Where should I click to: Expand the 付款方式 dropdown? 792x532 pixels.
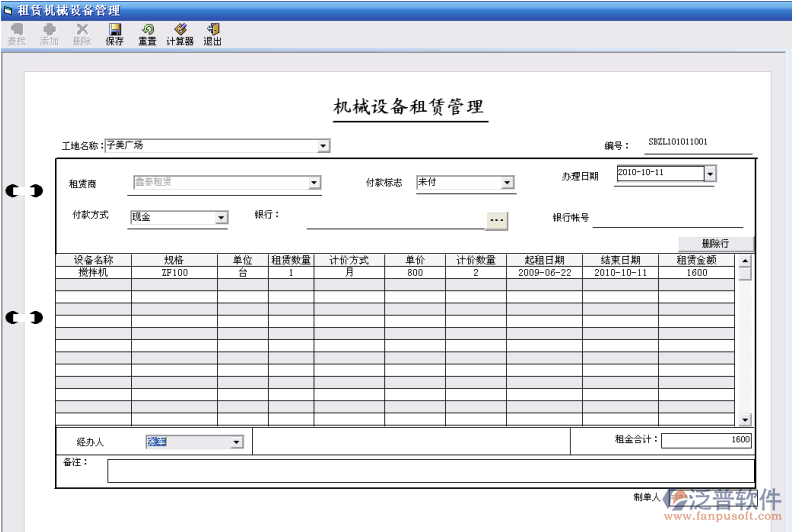click(221, 217)
